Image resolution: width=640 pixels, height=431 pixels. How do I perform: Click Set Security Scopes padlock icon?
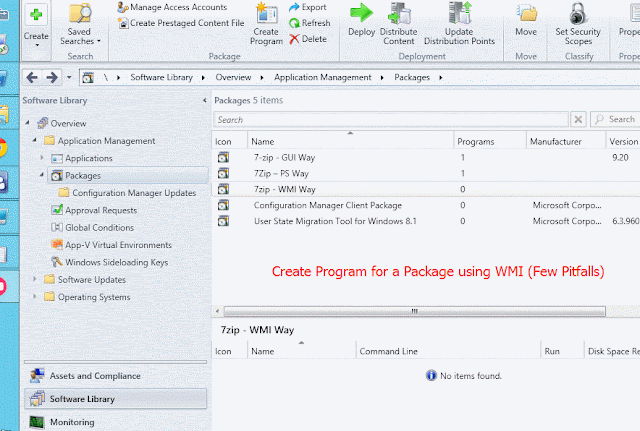[578, 13]
